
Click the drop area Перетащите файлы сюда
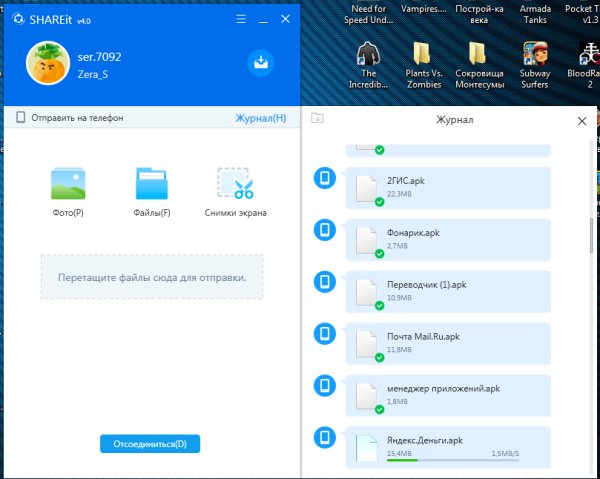click(x=152, y=277)
